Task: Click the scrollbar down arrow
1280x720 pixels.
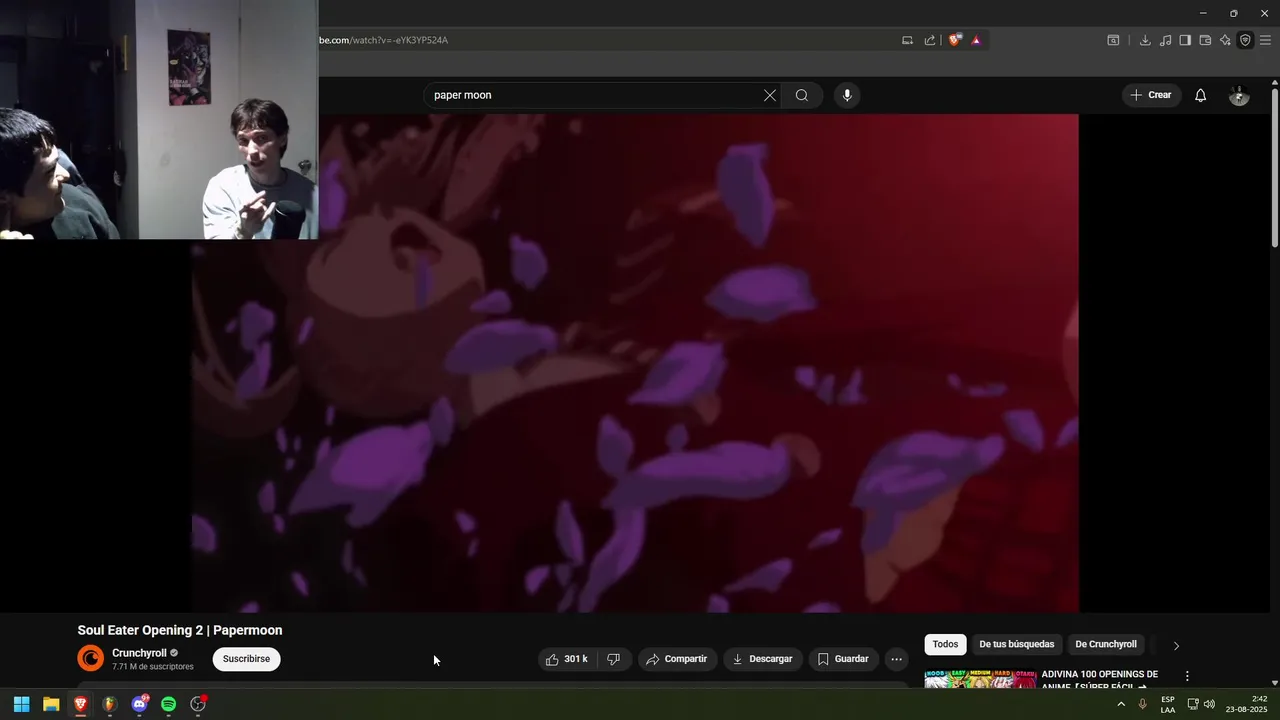Action: pyautogui.click(x=1275, y=682)
